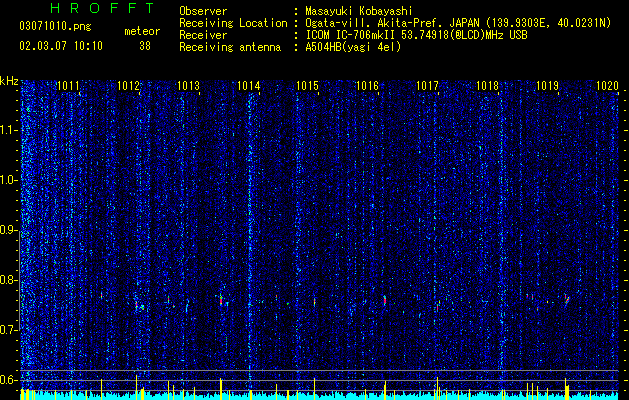Click the Receiving Location label
The width and height of the screenshot is (629, 400).
[x=233, y=23]
